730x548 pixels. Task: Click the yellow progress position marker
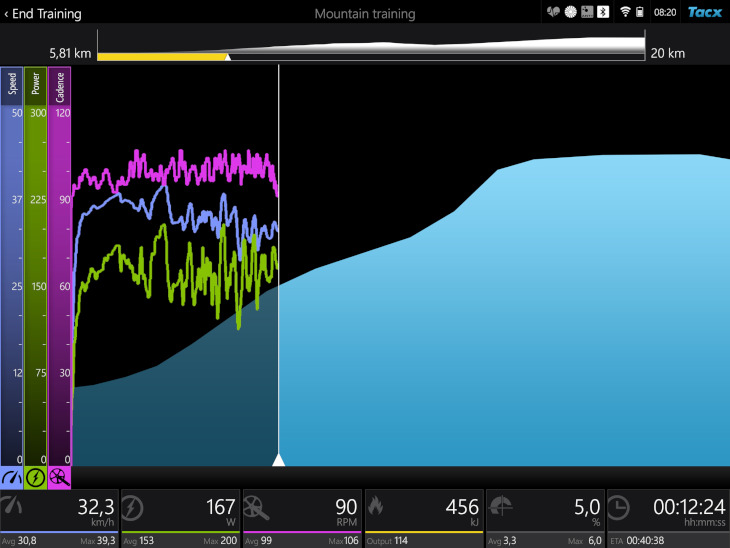(228, 57)
